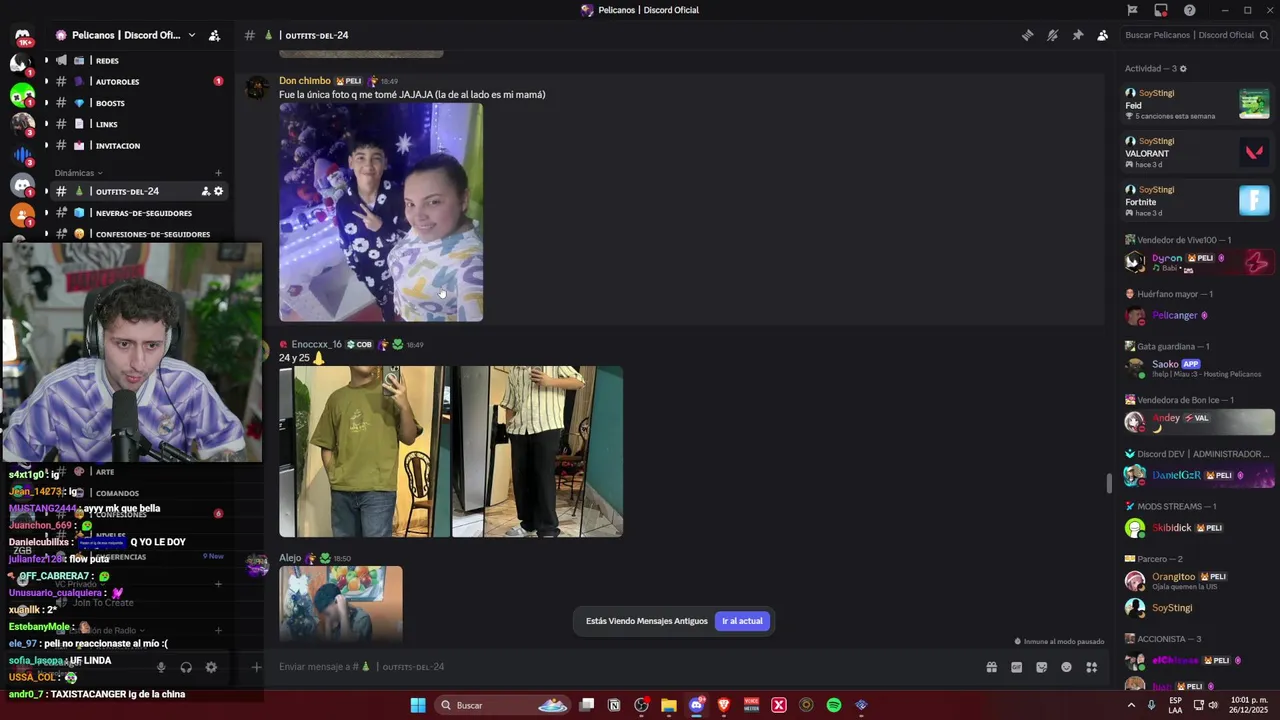Expand arrow beside NEVERAS-DE-SEGUIDORES channel
The image size is (1280, 720).
tap(46, 212)
